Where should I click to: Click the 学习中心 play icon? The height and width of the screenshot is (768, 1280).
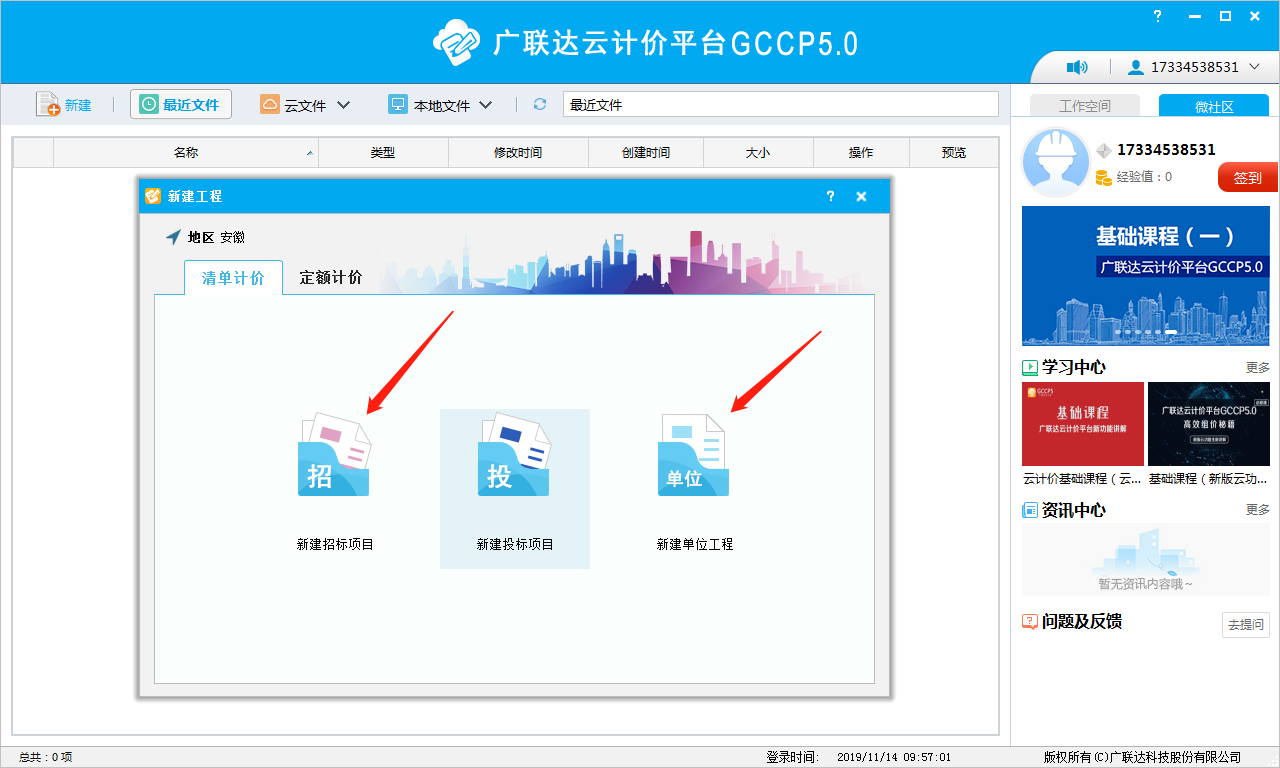1030,367
